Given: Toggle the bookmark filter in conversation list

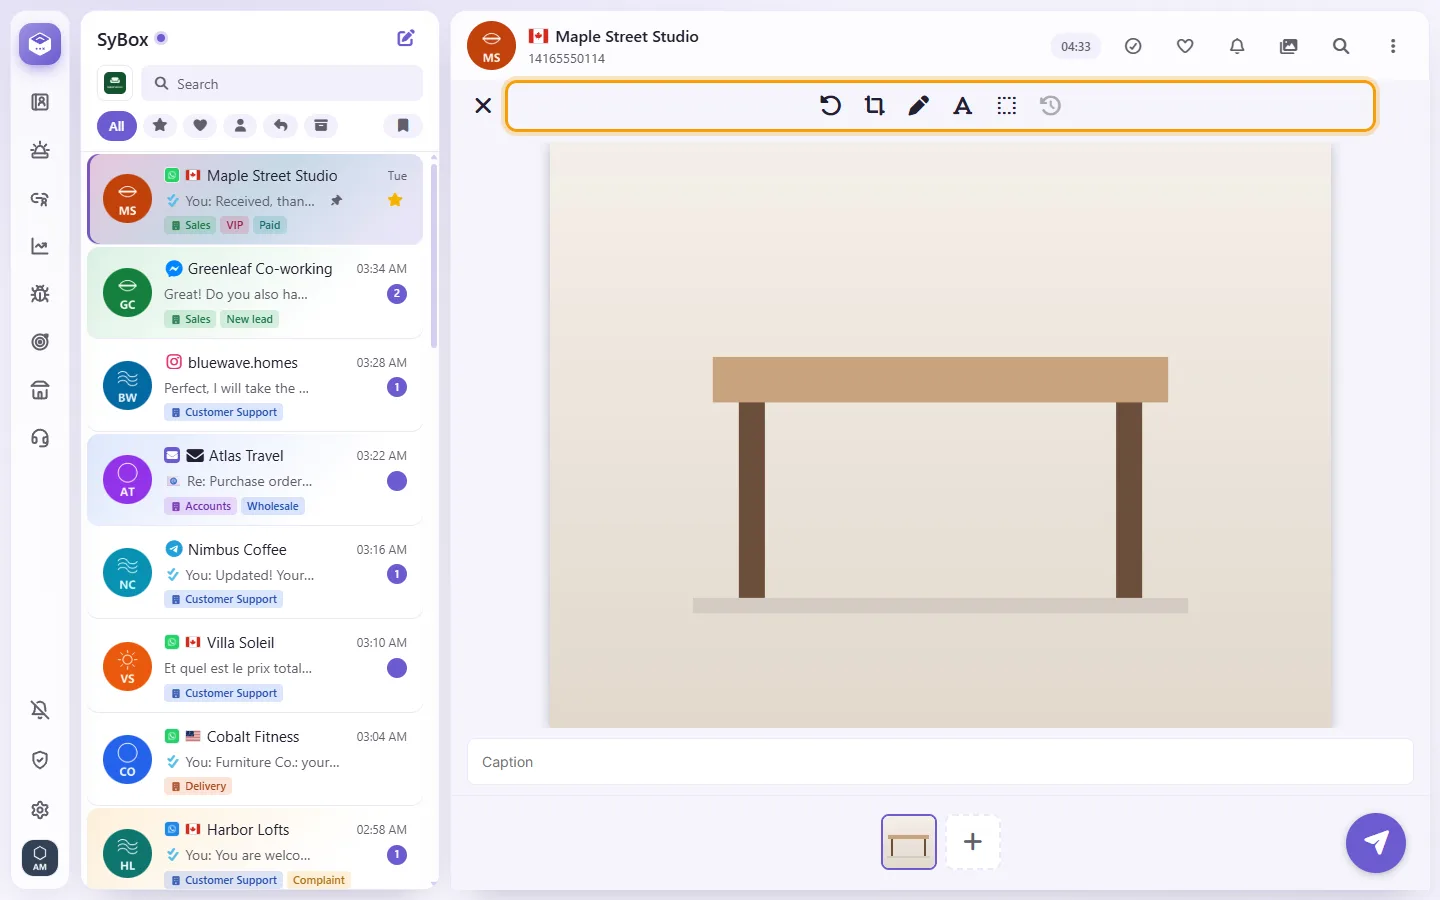Looking at the screenshot, I should 403,125.
